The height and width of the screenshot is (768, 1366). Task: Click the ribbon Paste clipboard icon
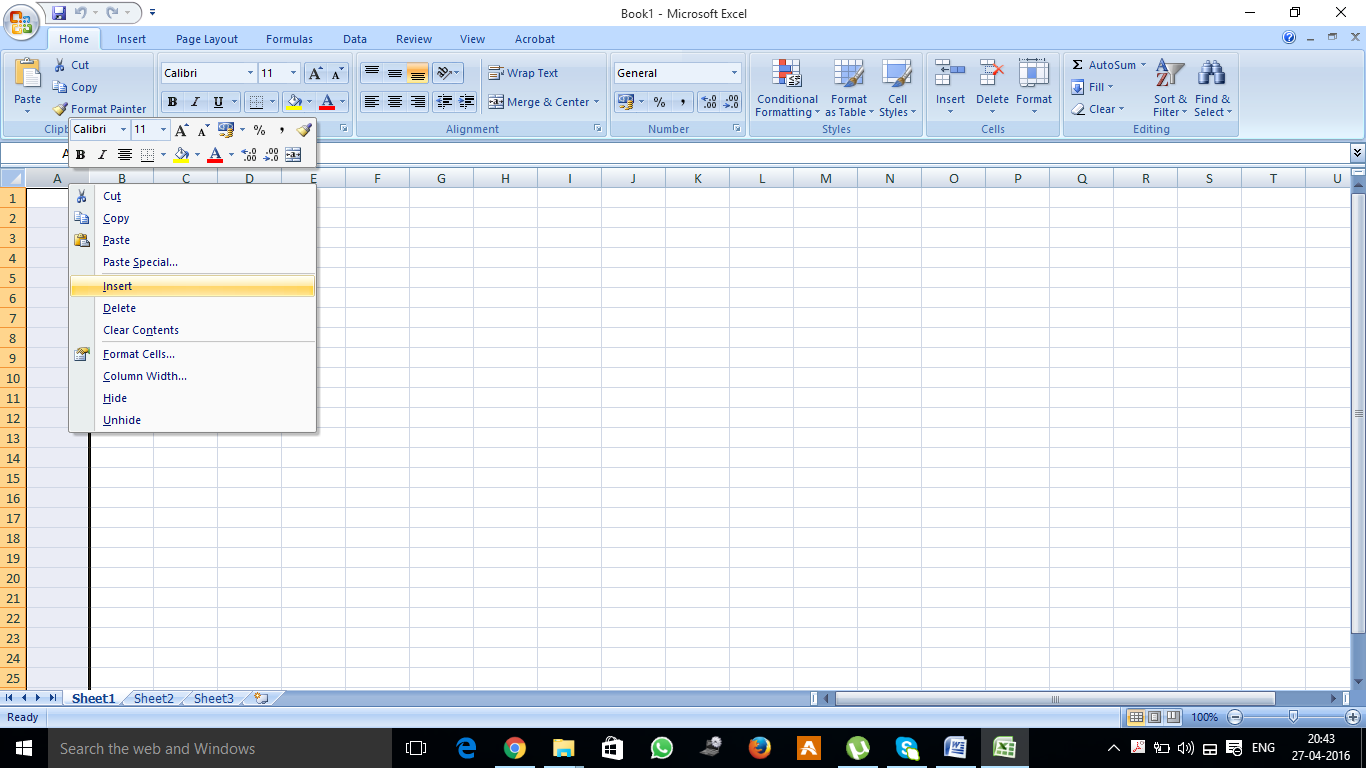(28, 73)
